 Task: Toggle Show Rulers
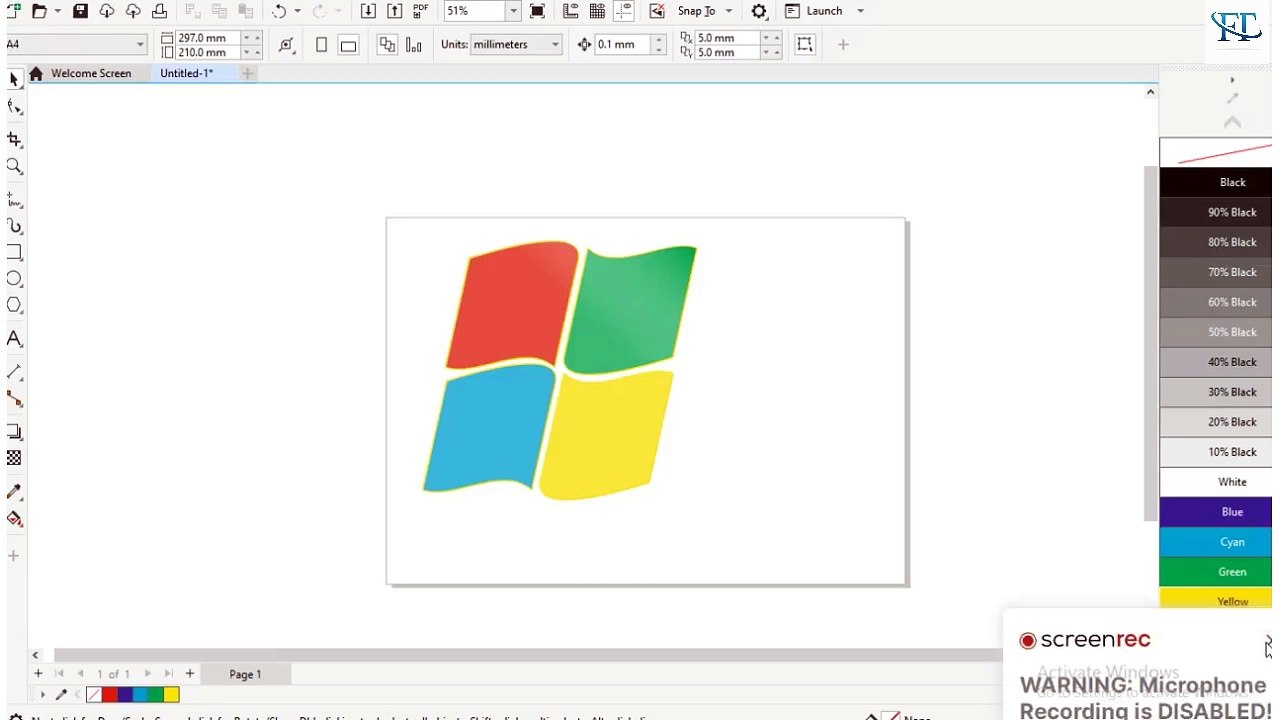[571, 11]
